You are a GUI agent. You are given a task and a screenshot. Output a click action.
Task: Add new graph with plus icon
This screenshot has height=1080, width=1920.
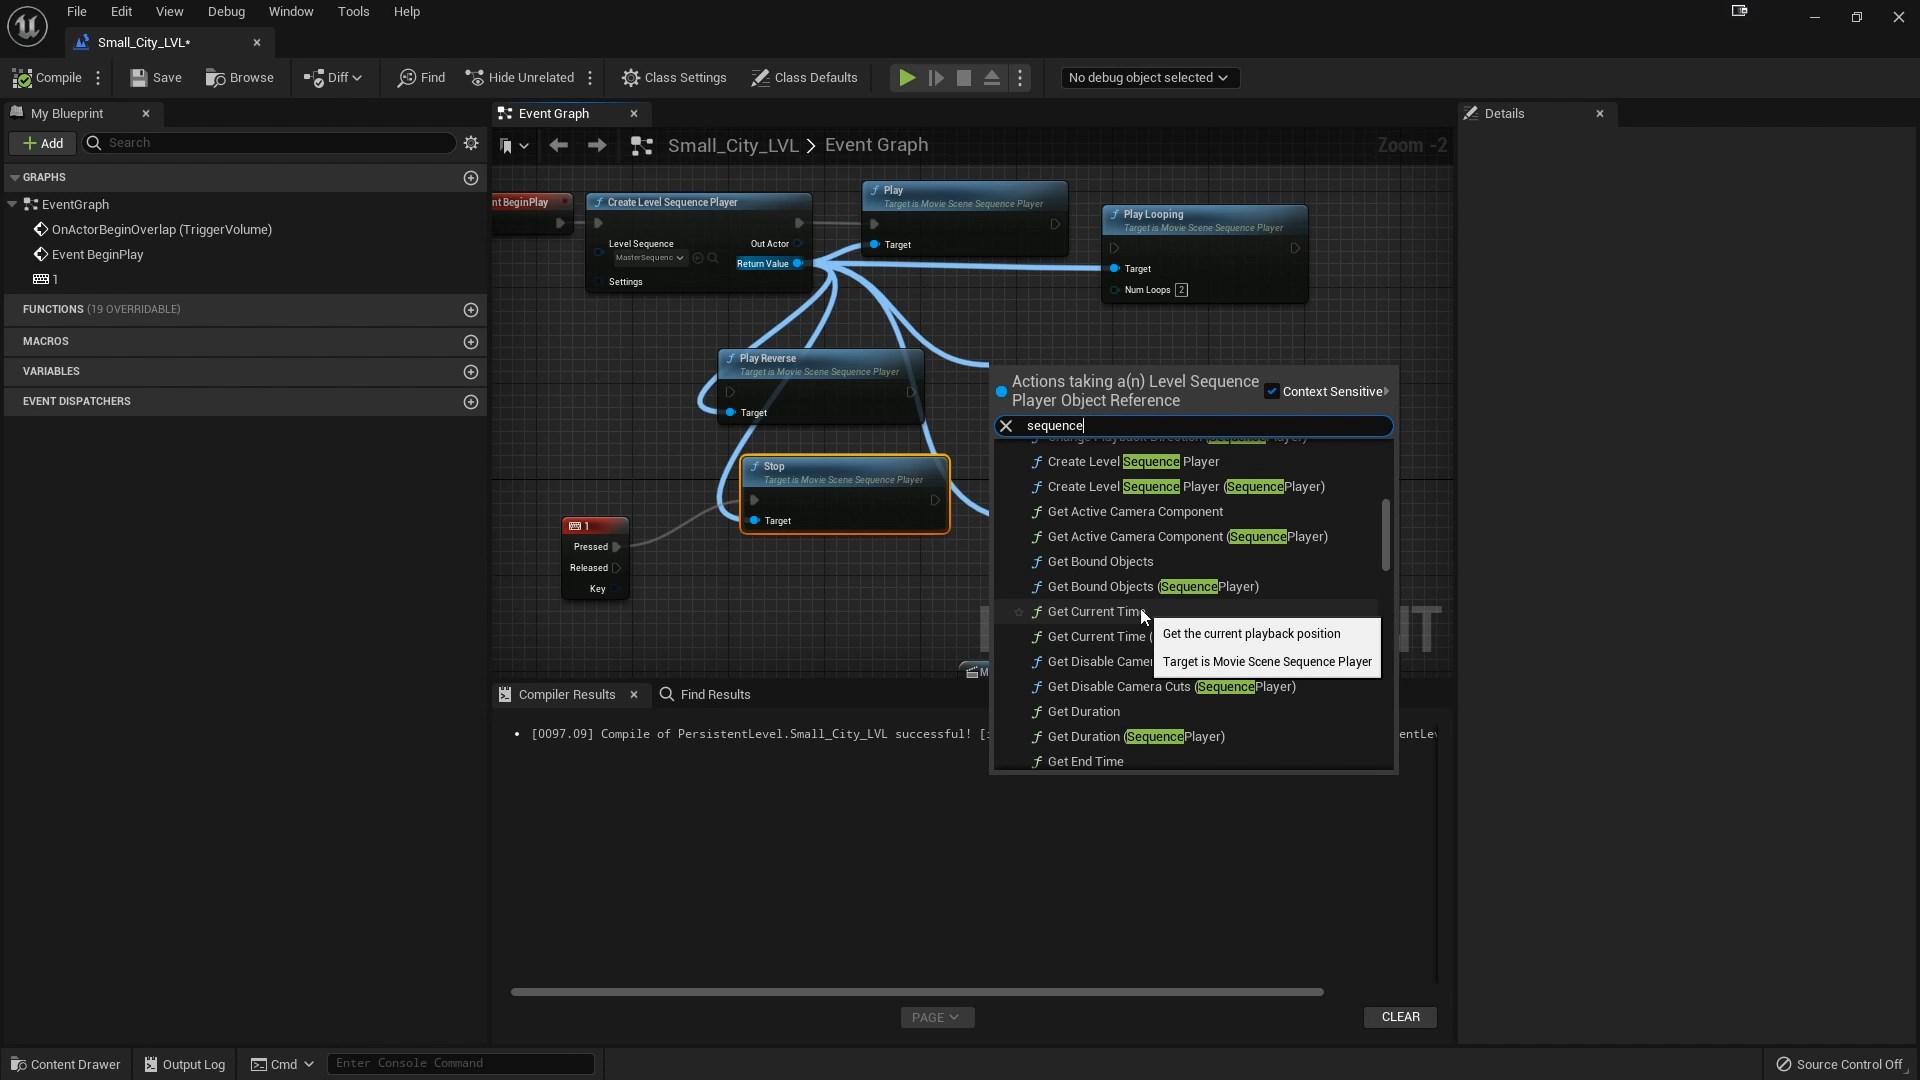(471, 178)
